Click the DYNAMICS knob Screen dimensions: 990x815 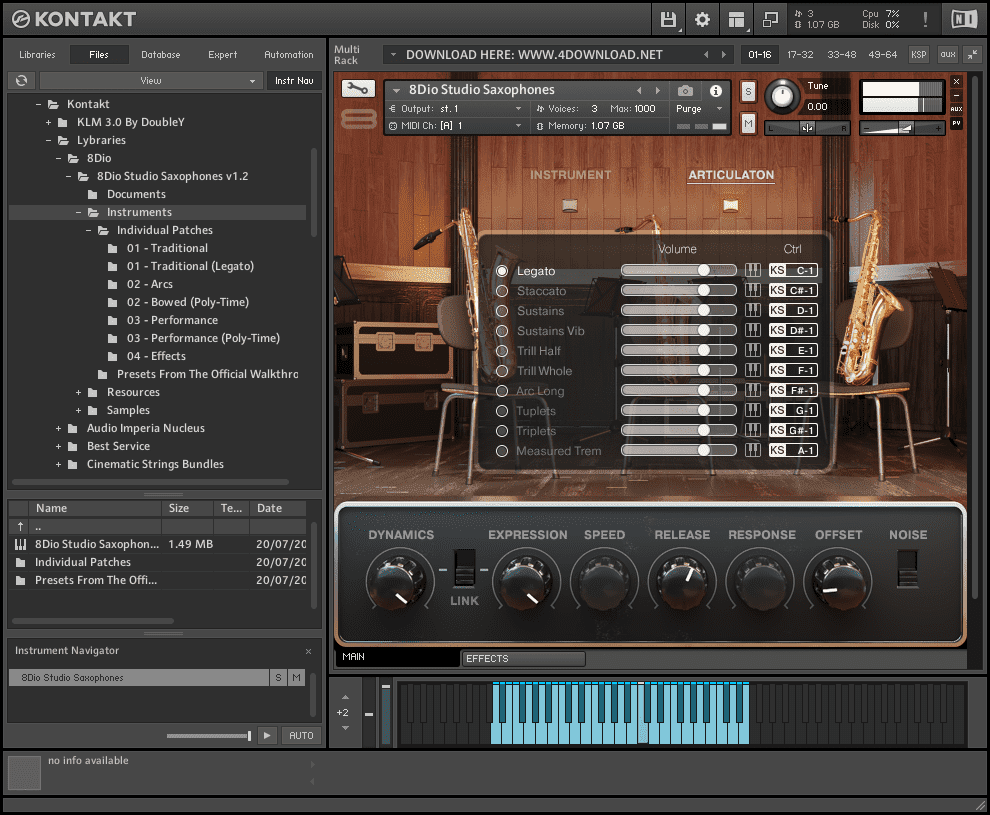pos(400,580)
